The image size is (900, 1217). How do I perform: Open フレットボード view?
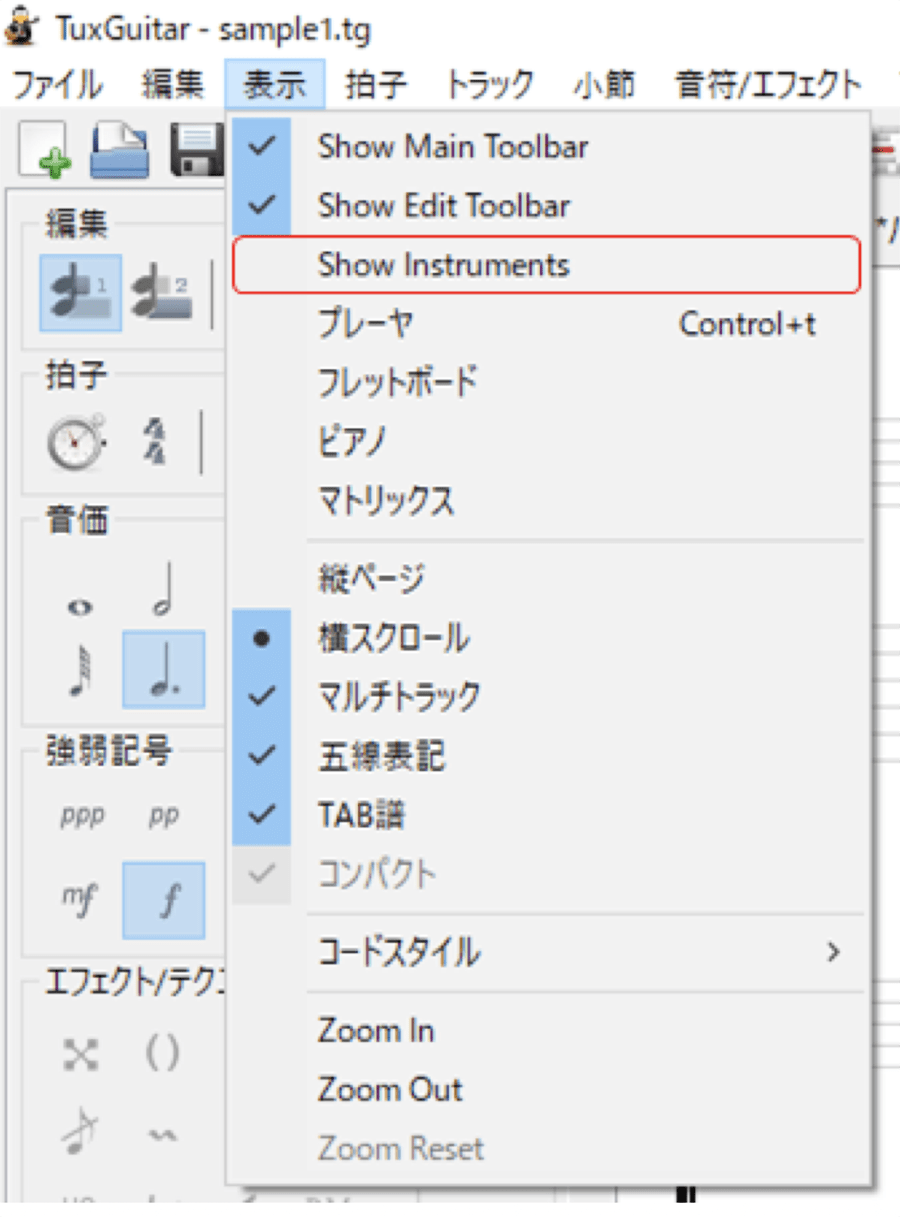547,382
